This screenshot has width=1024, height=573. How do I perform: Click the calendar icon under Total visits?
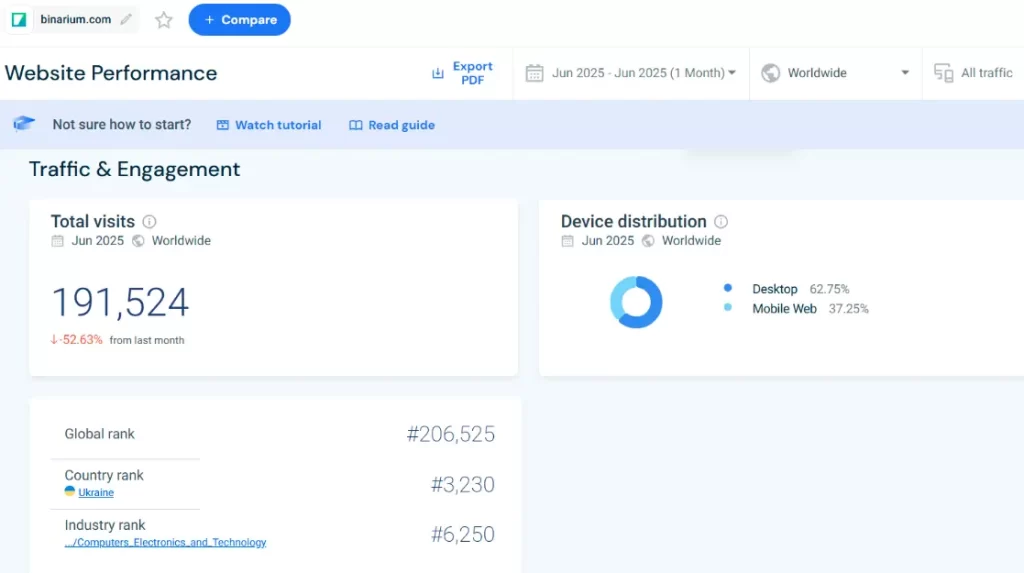[x=57, y=241]
